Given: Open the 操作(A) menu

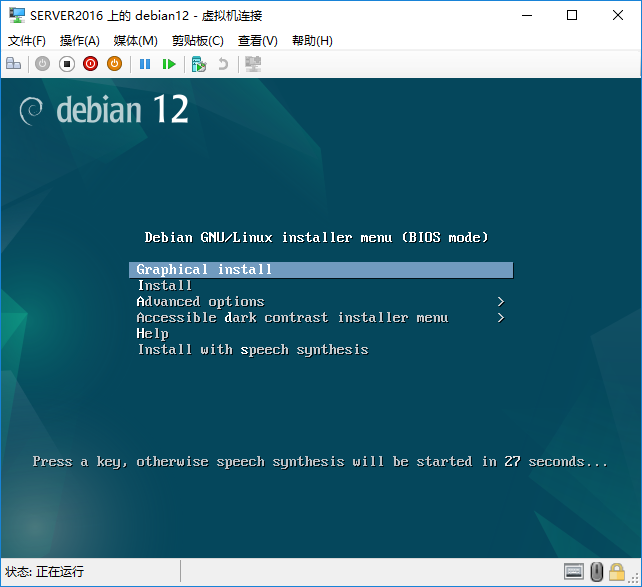Looking at the screenshot, I should pyautogui.click(x=79, y=41).
